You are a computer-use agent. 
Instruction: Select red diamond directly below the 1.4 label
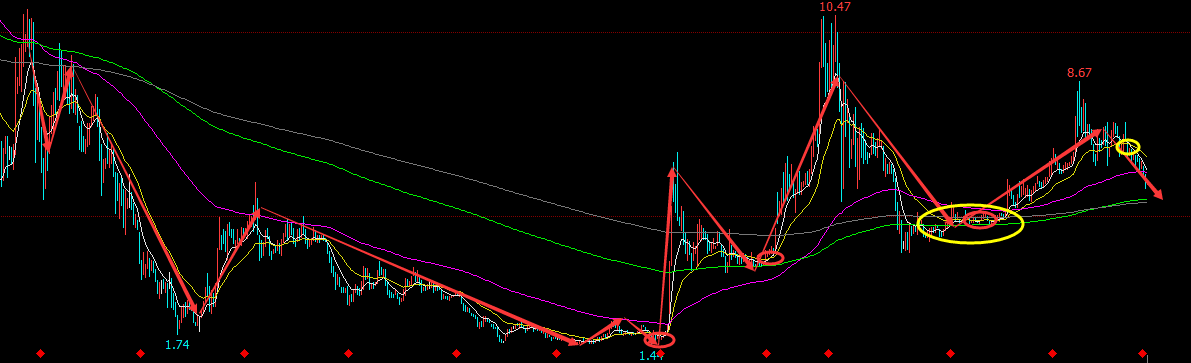click(660, 353)
